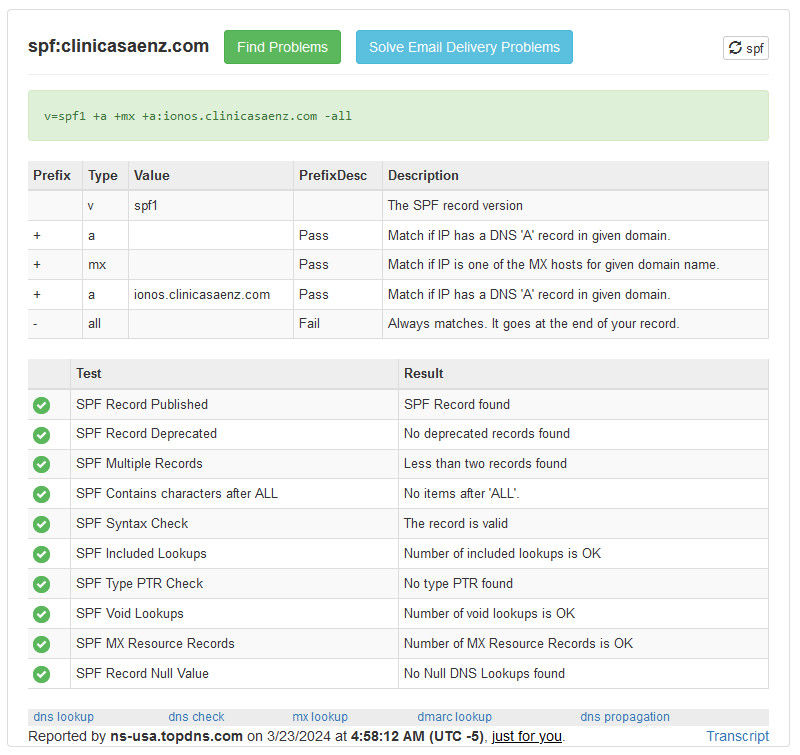This screenshot has width=800, height=755.
Task: Click 'No type PTR found' result
Action: (458, 584)
